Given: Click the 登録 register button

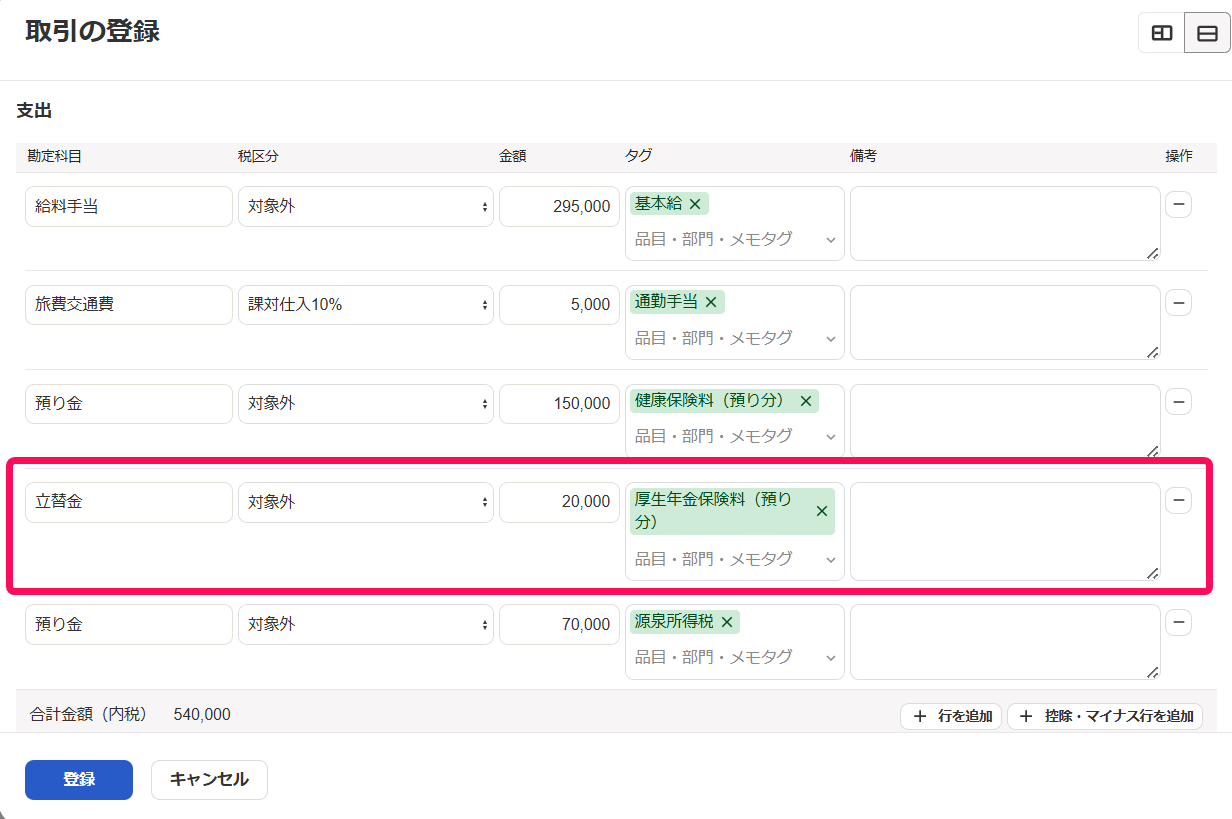Looking at the screenshot, I should [79, 780].
